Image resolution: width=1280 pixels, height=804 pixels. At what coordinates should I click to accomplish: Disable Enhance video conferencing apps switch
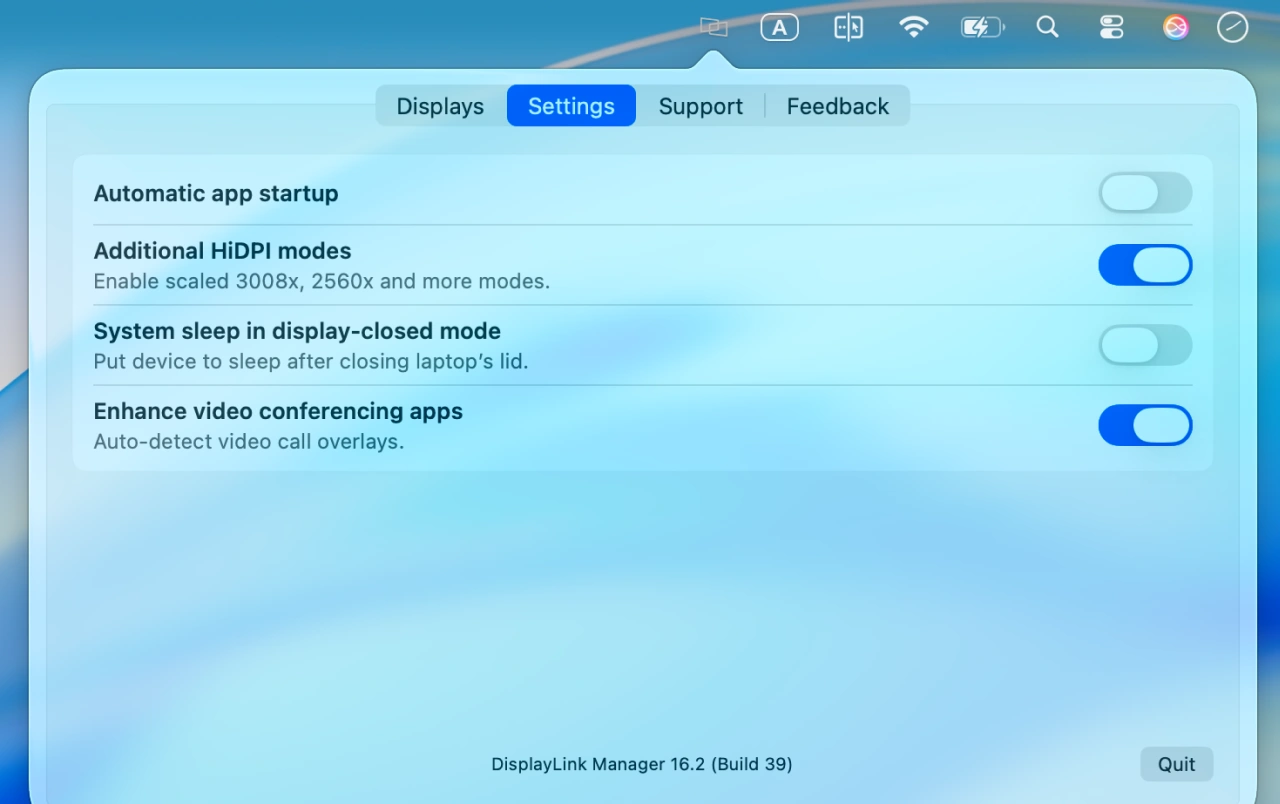point(1145,425)
